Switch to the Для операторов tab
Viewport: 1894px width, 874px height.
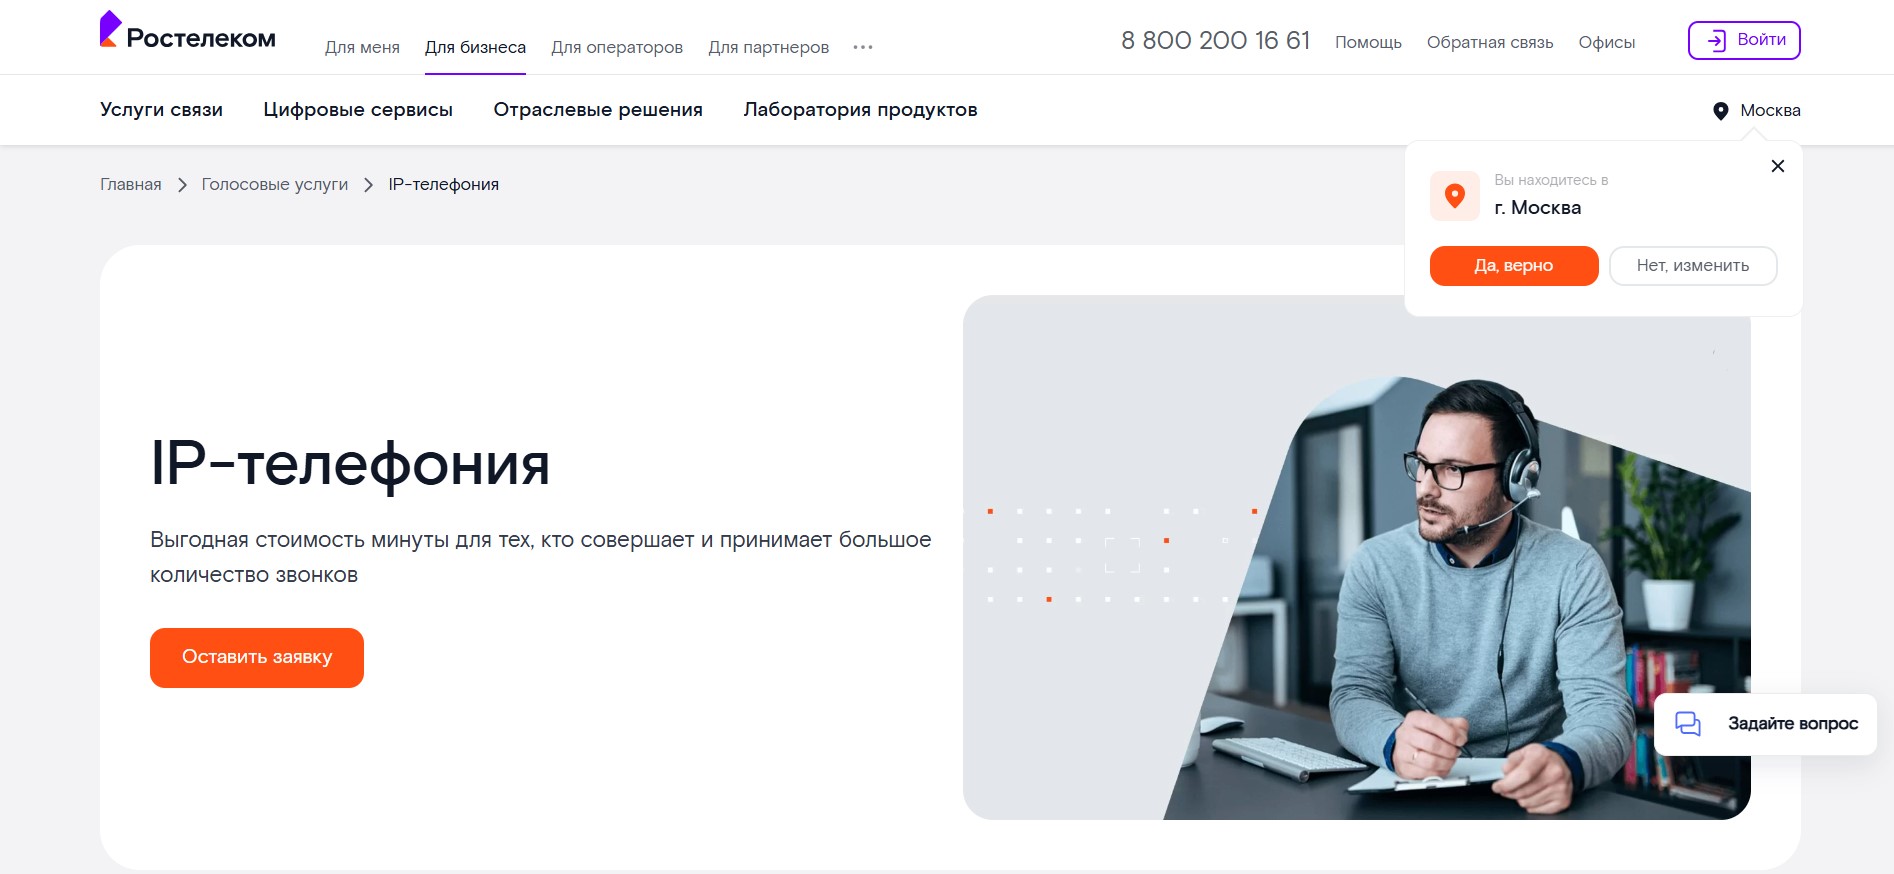(x=617, y=47)
